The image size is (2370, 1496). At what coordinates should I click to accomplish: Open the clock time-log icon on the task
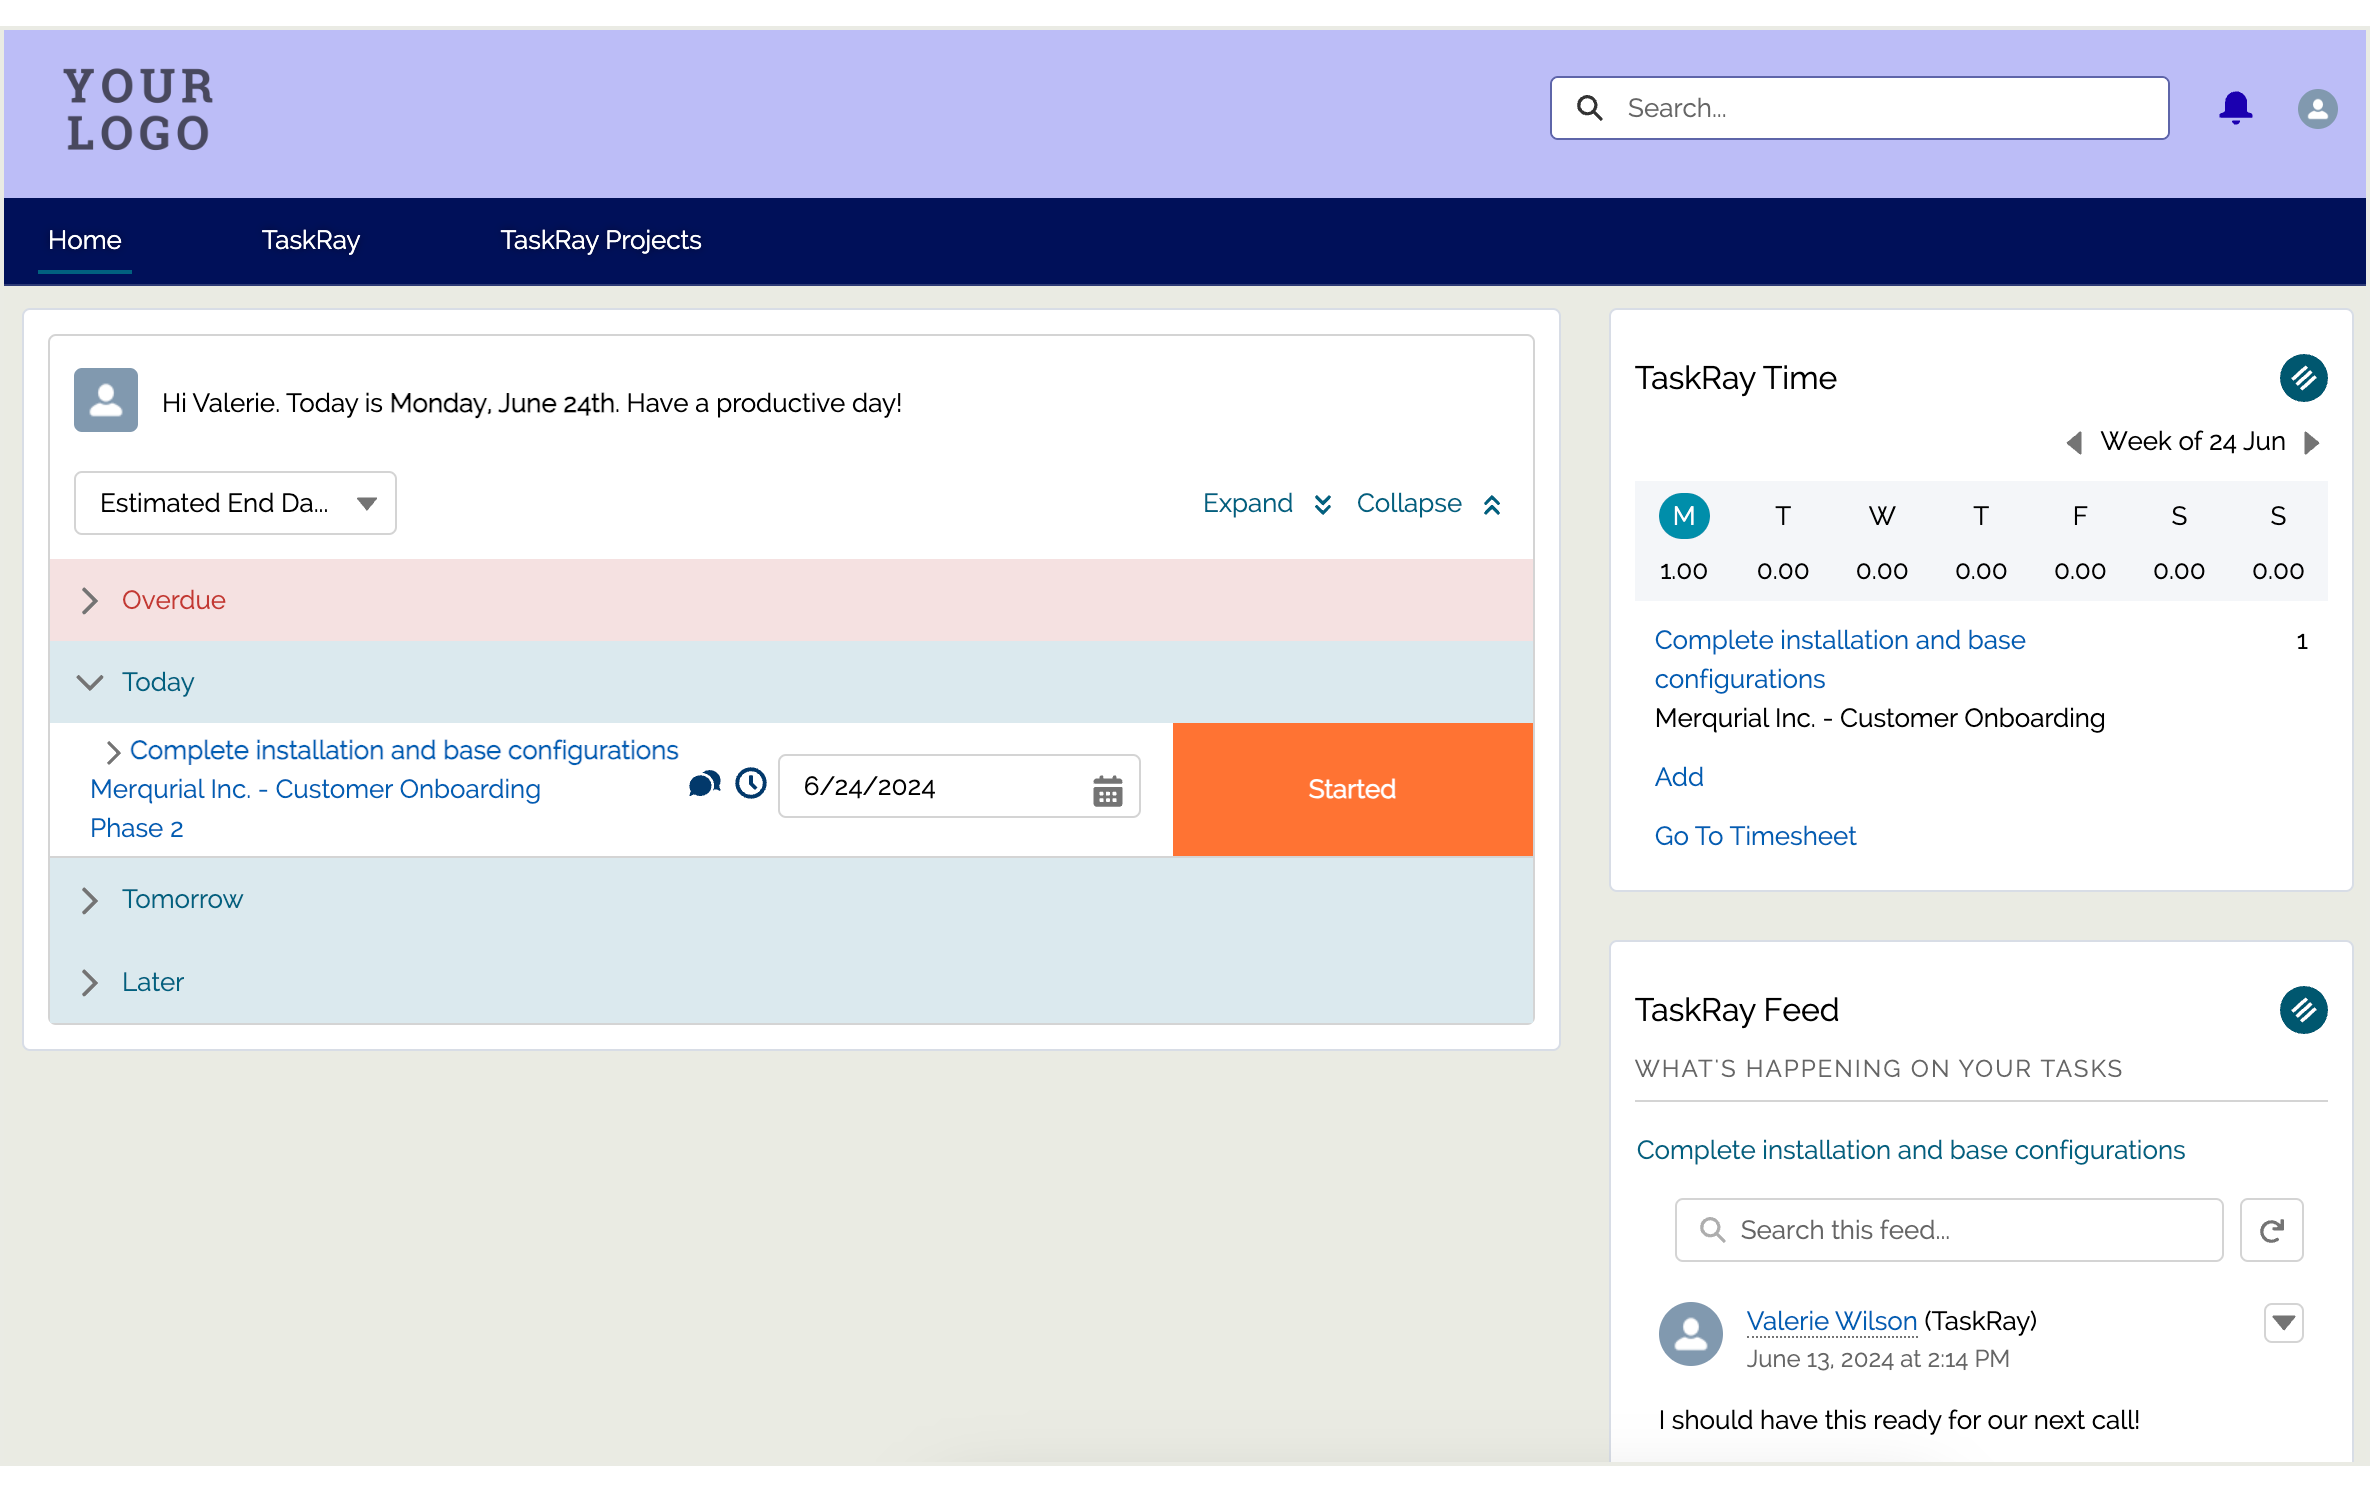point(751,783)
